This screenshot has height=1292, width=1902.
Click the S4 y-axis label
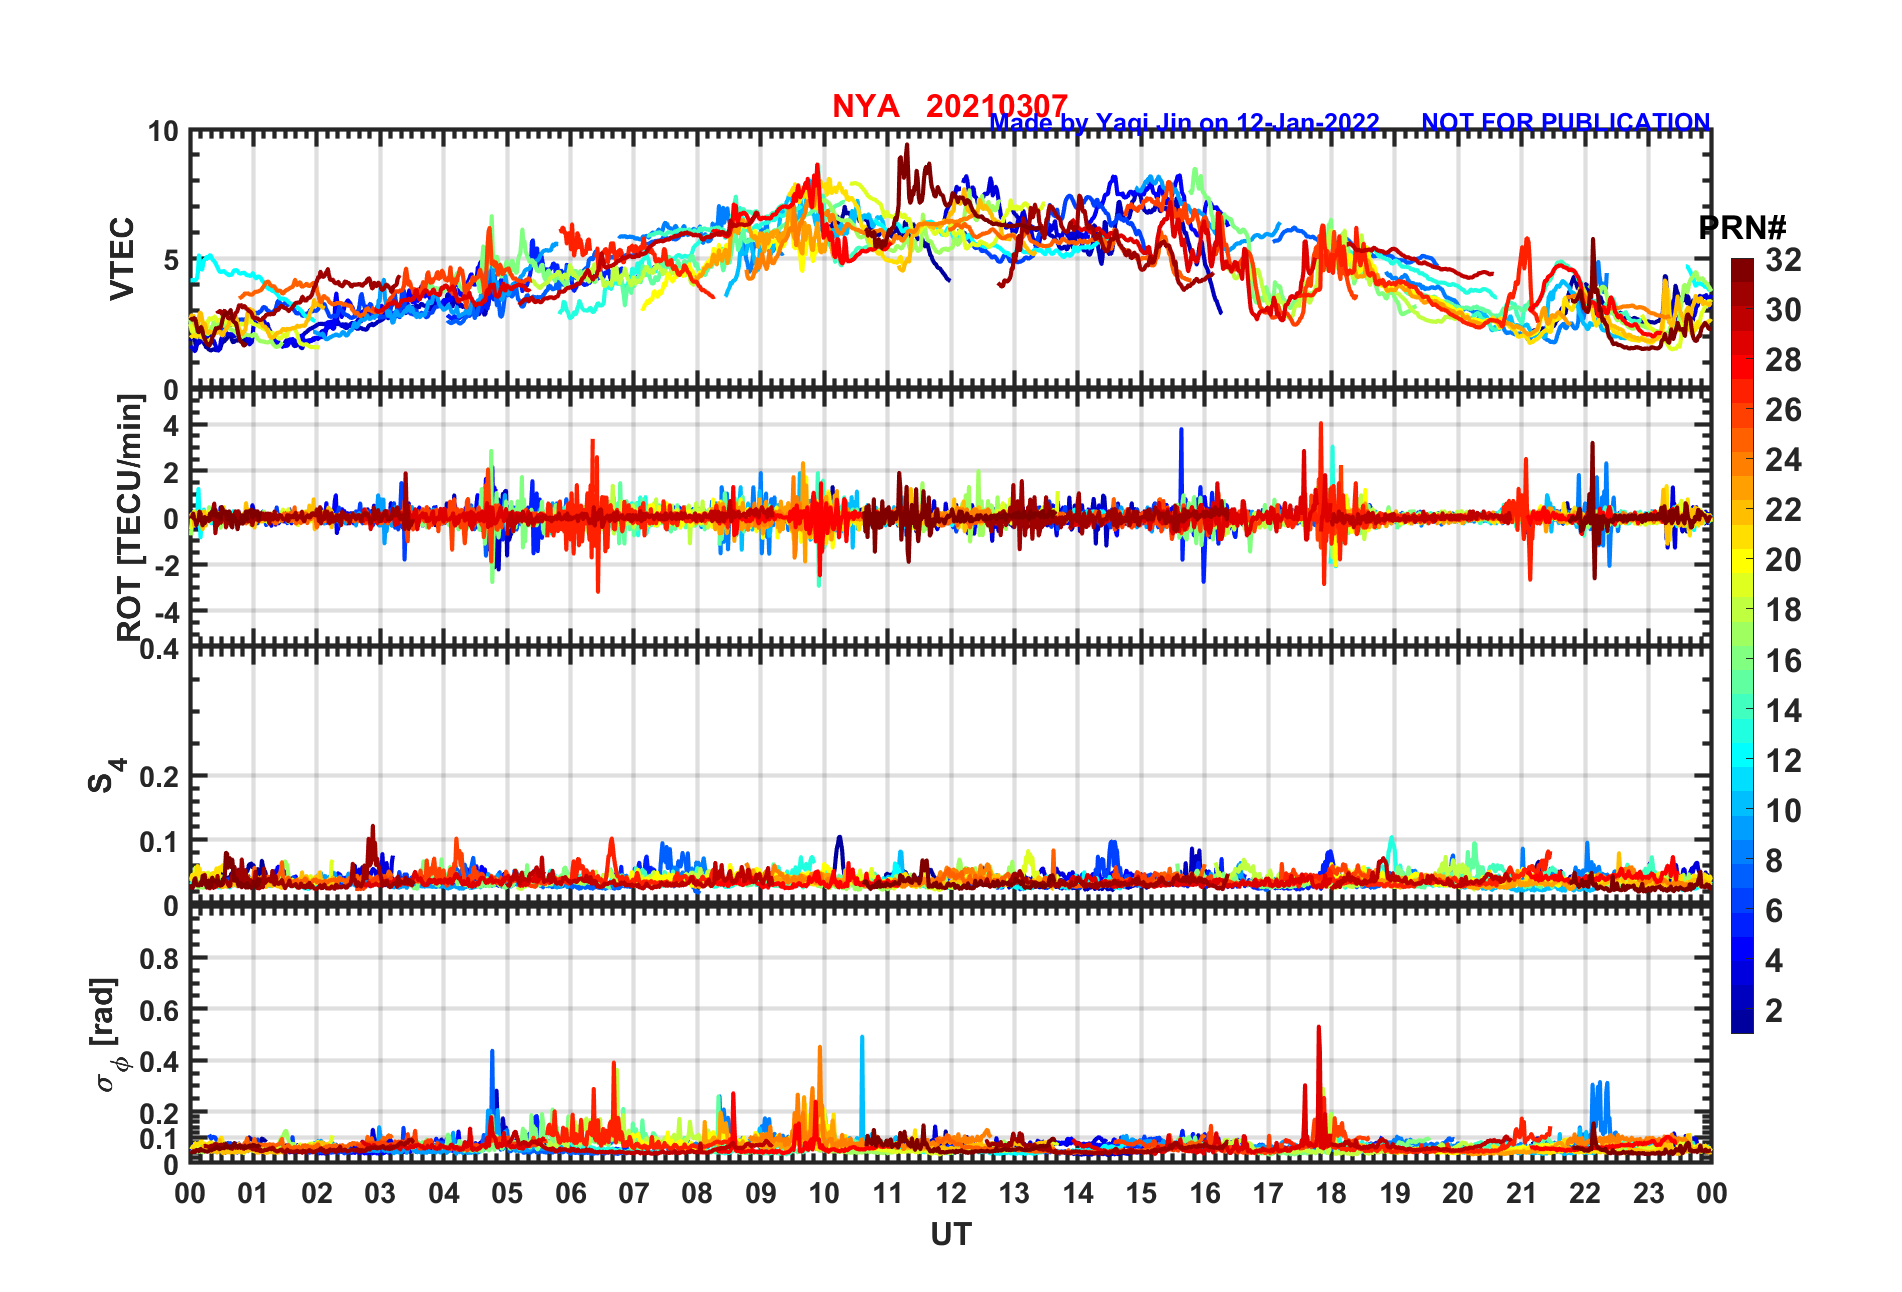(106, 775)
